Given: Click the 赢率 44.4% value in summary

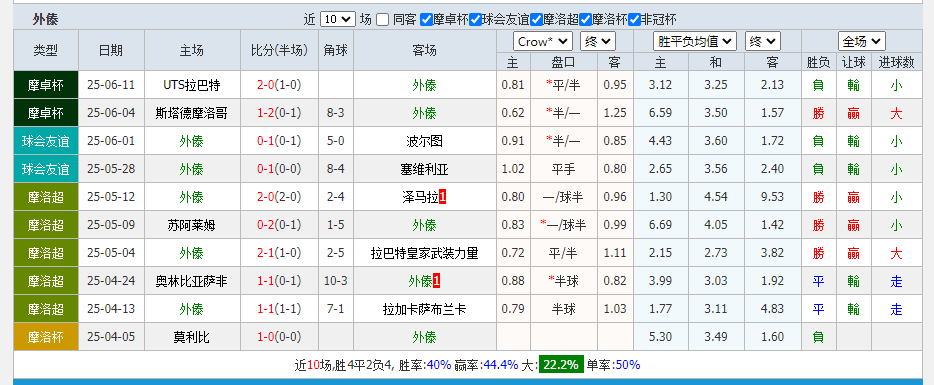Looking at the screenshot, I should 501,365.
